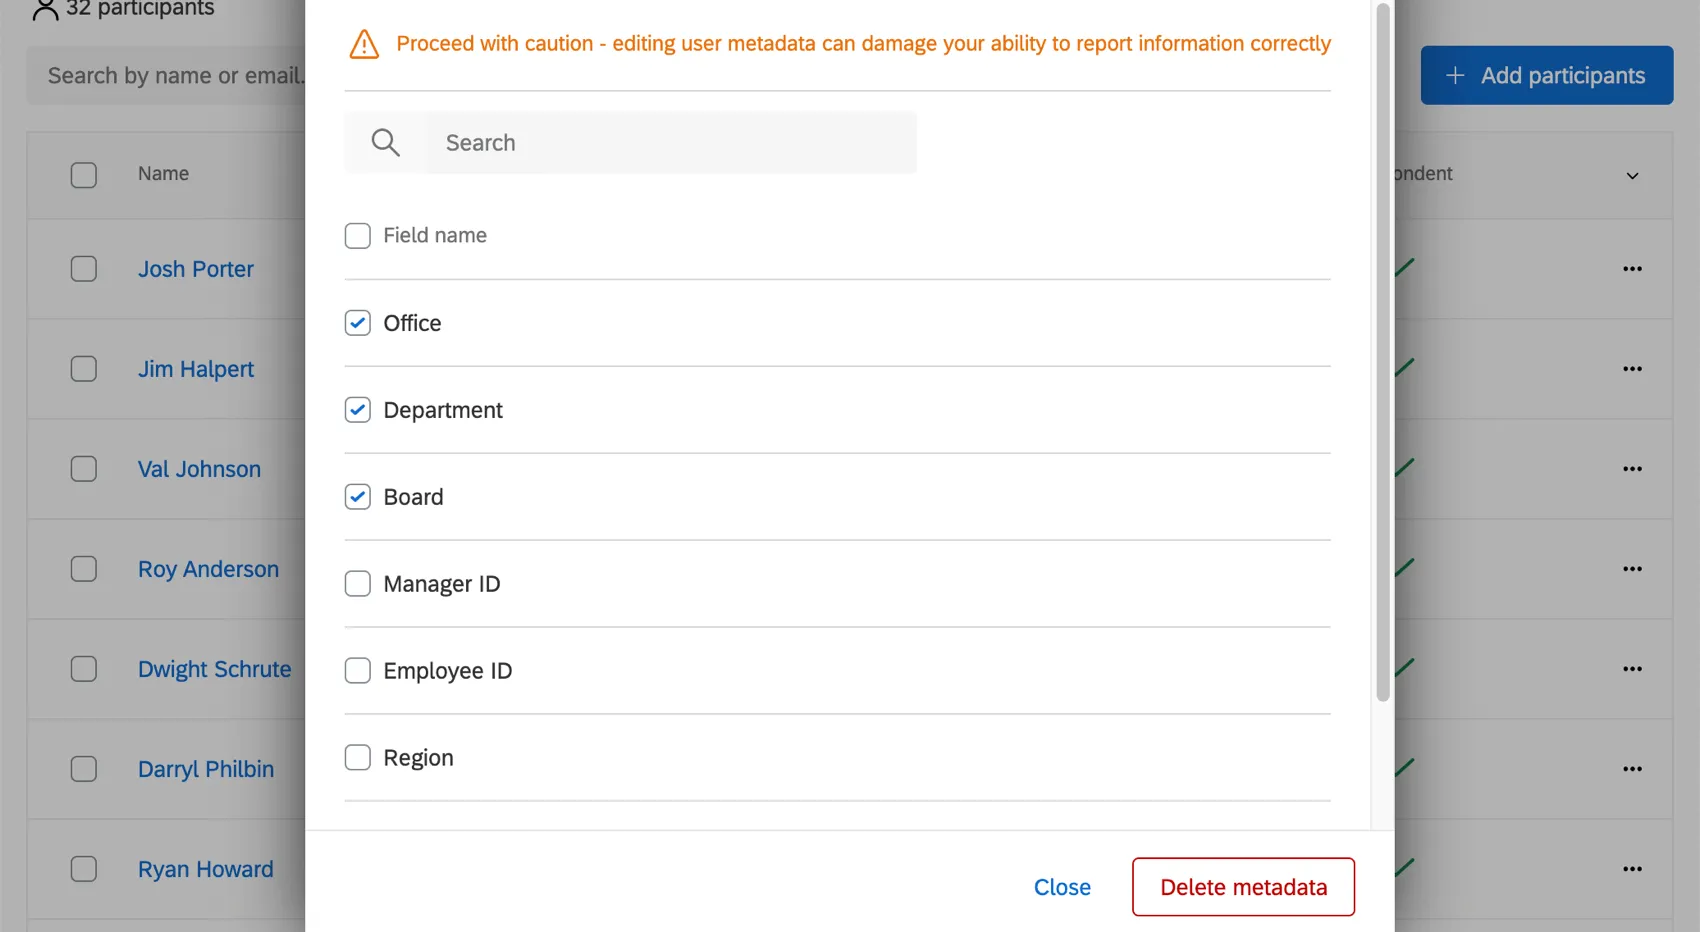Uncheck the Office metadata field

(x=357, y=322)
